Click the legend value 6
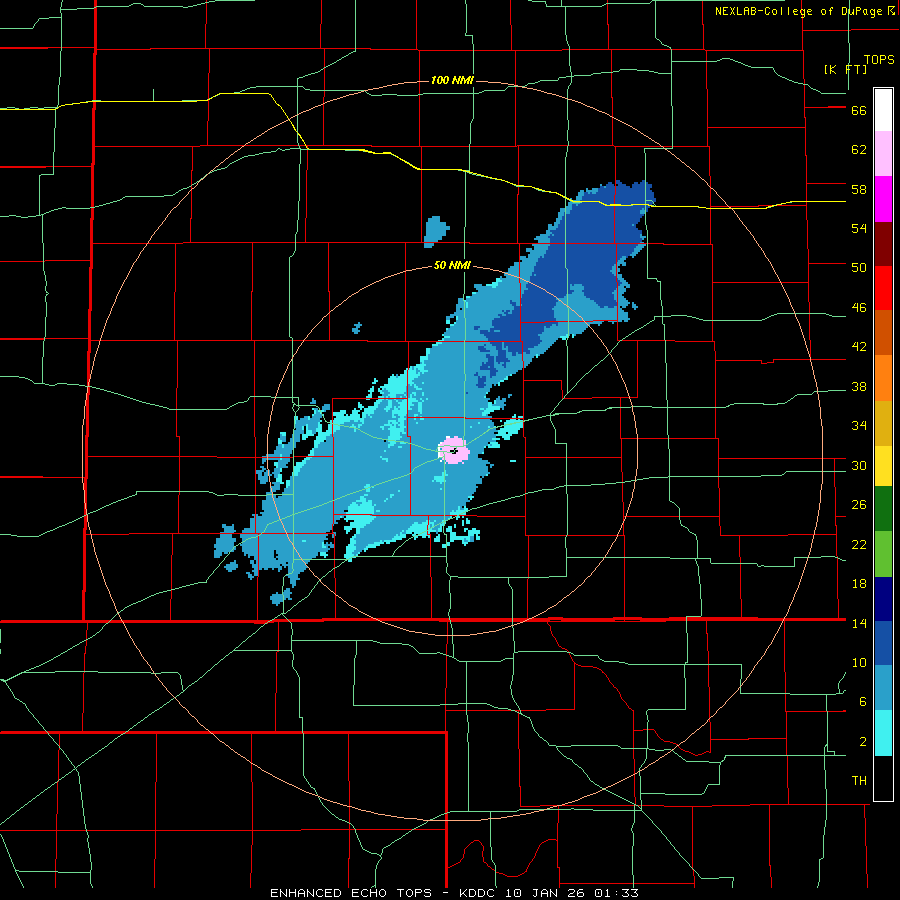This screenshot has height=900, width=900. pyautogui.click(x=863, y=702)
